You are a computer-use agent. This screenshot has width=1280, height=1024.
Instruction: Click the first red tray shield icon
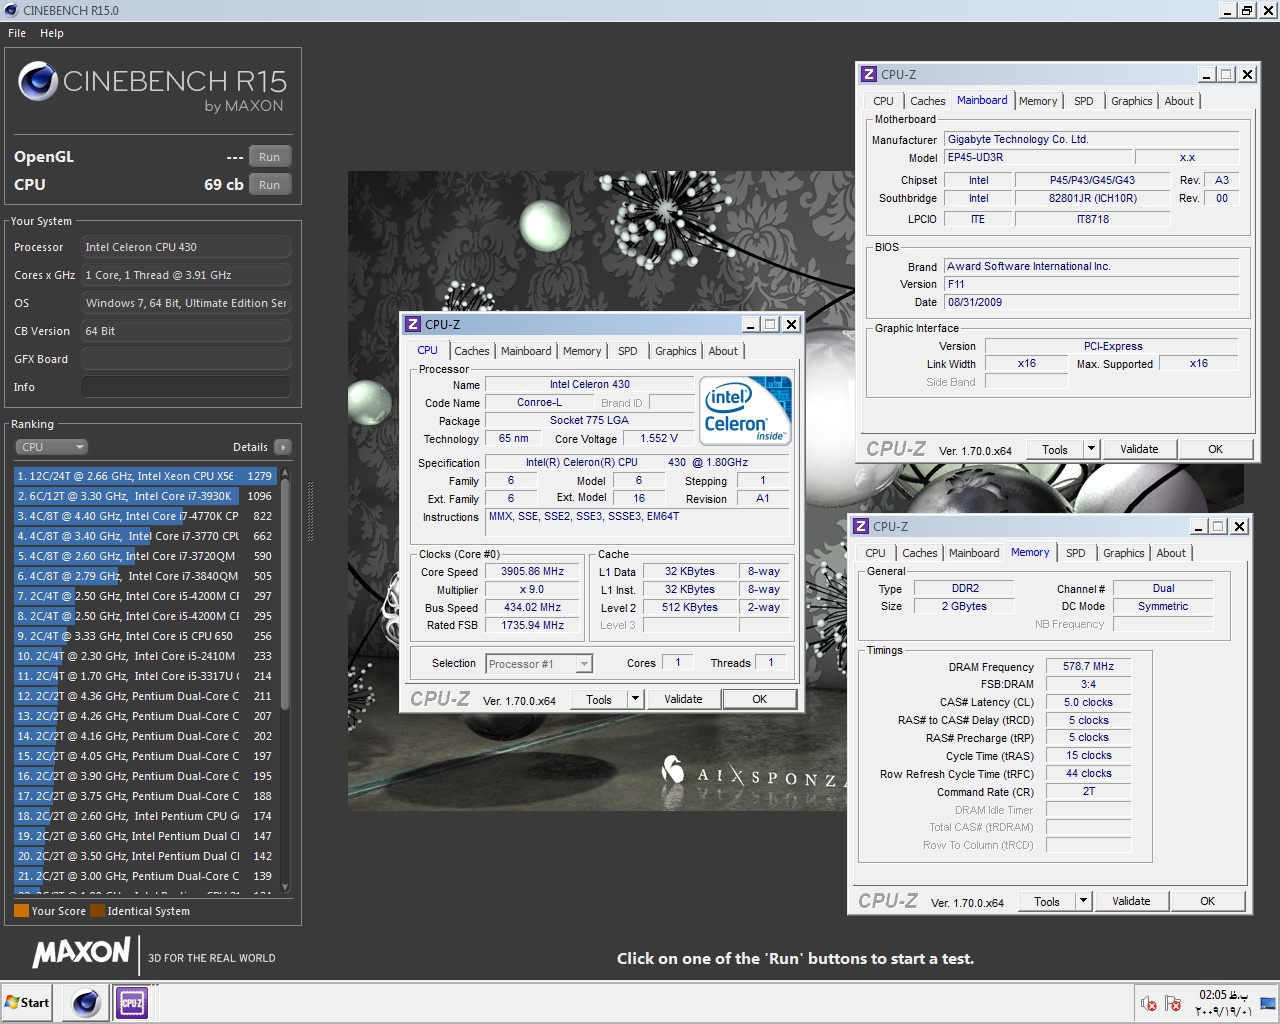[x=1149, y=1003]
